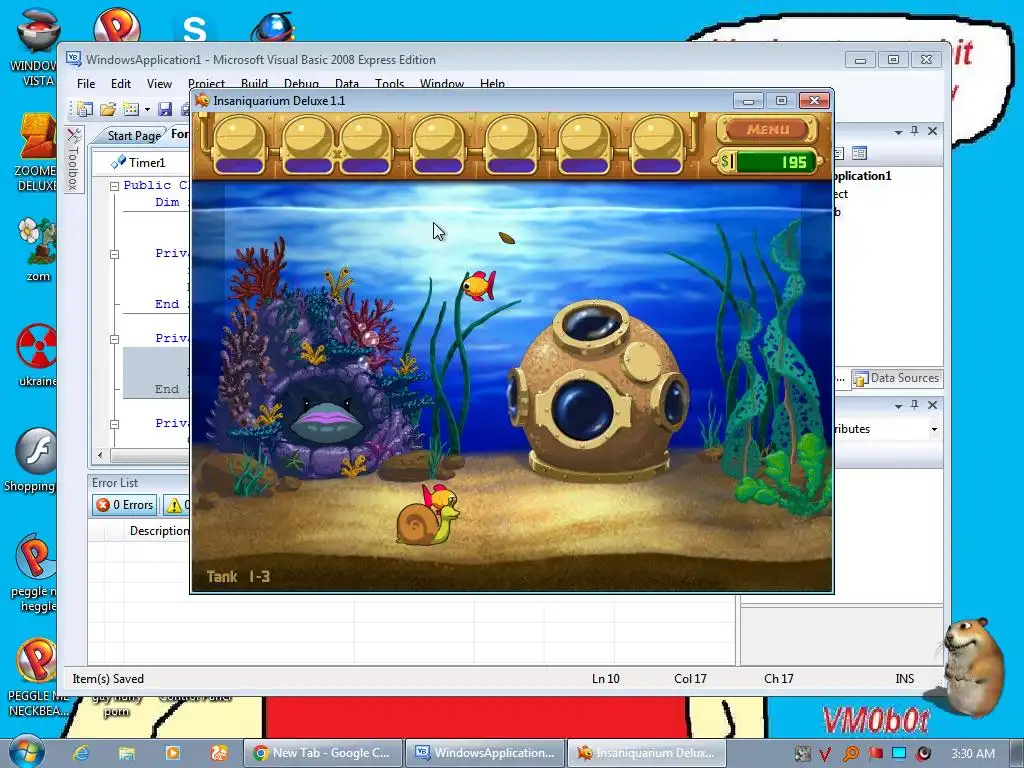Open Properties panel window position dropdown arrow
Image resolution: width=1024 pixels, height=768 pixels.
point(899,406)
